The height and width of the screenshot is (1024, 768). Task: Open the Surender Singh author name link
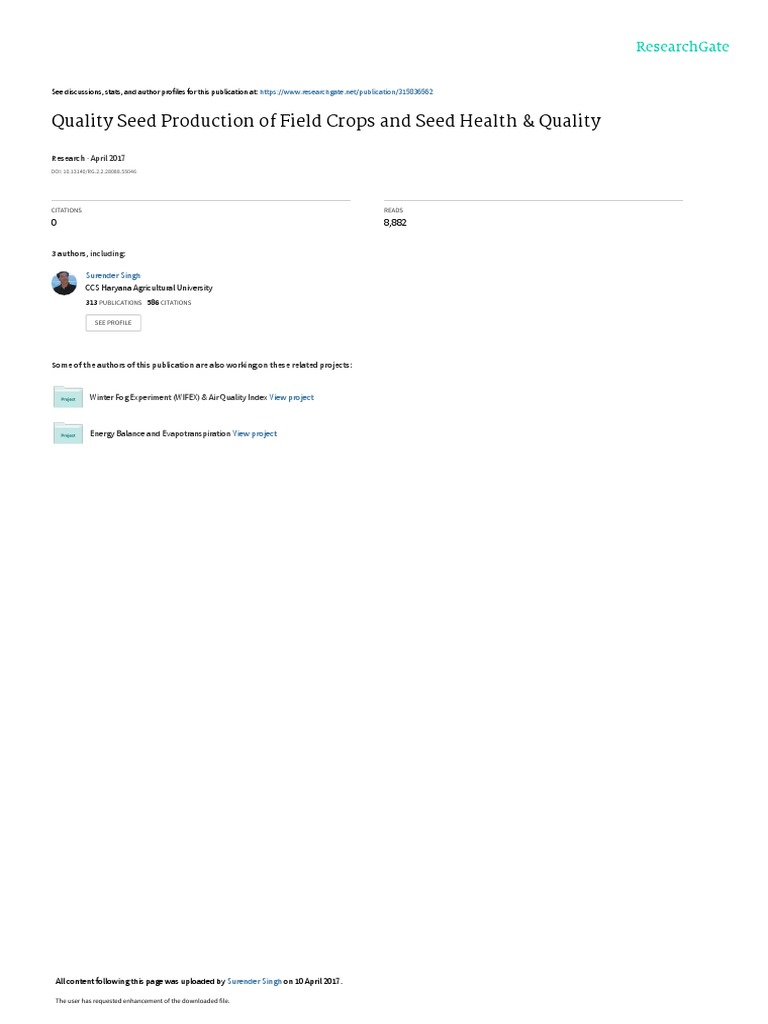pos(113,275)
